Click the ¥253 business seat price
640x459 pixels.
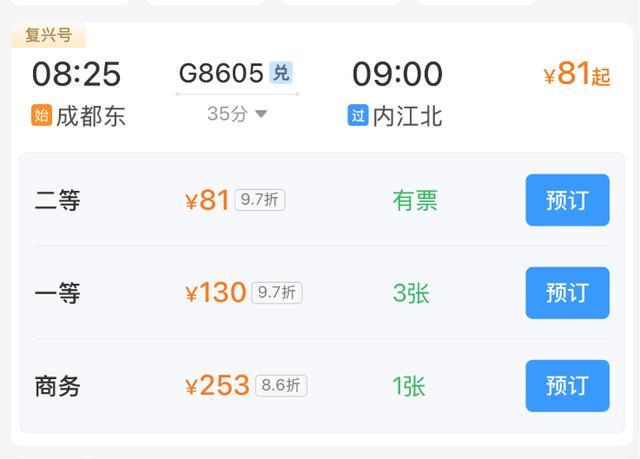[x=218, y=386]
